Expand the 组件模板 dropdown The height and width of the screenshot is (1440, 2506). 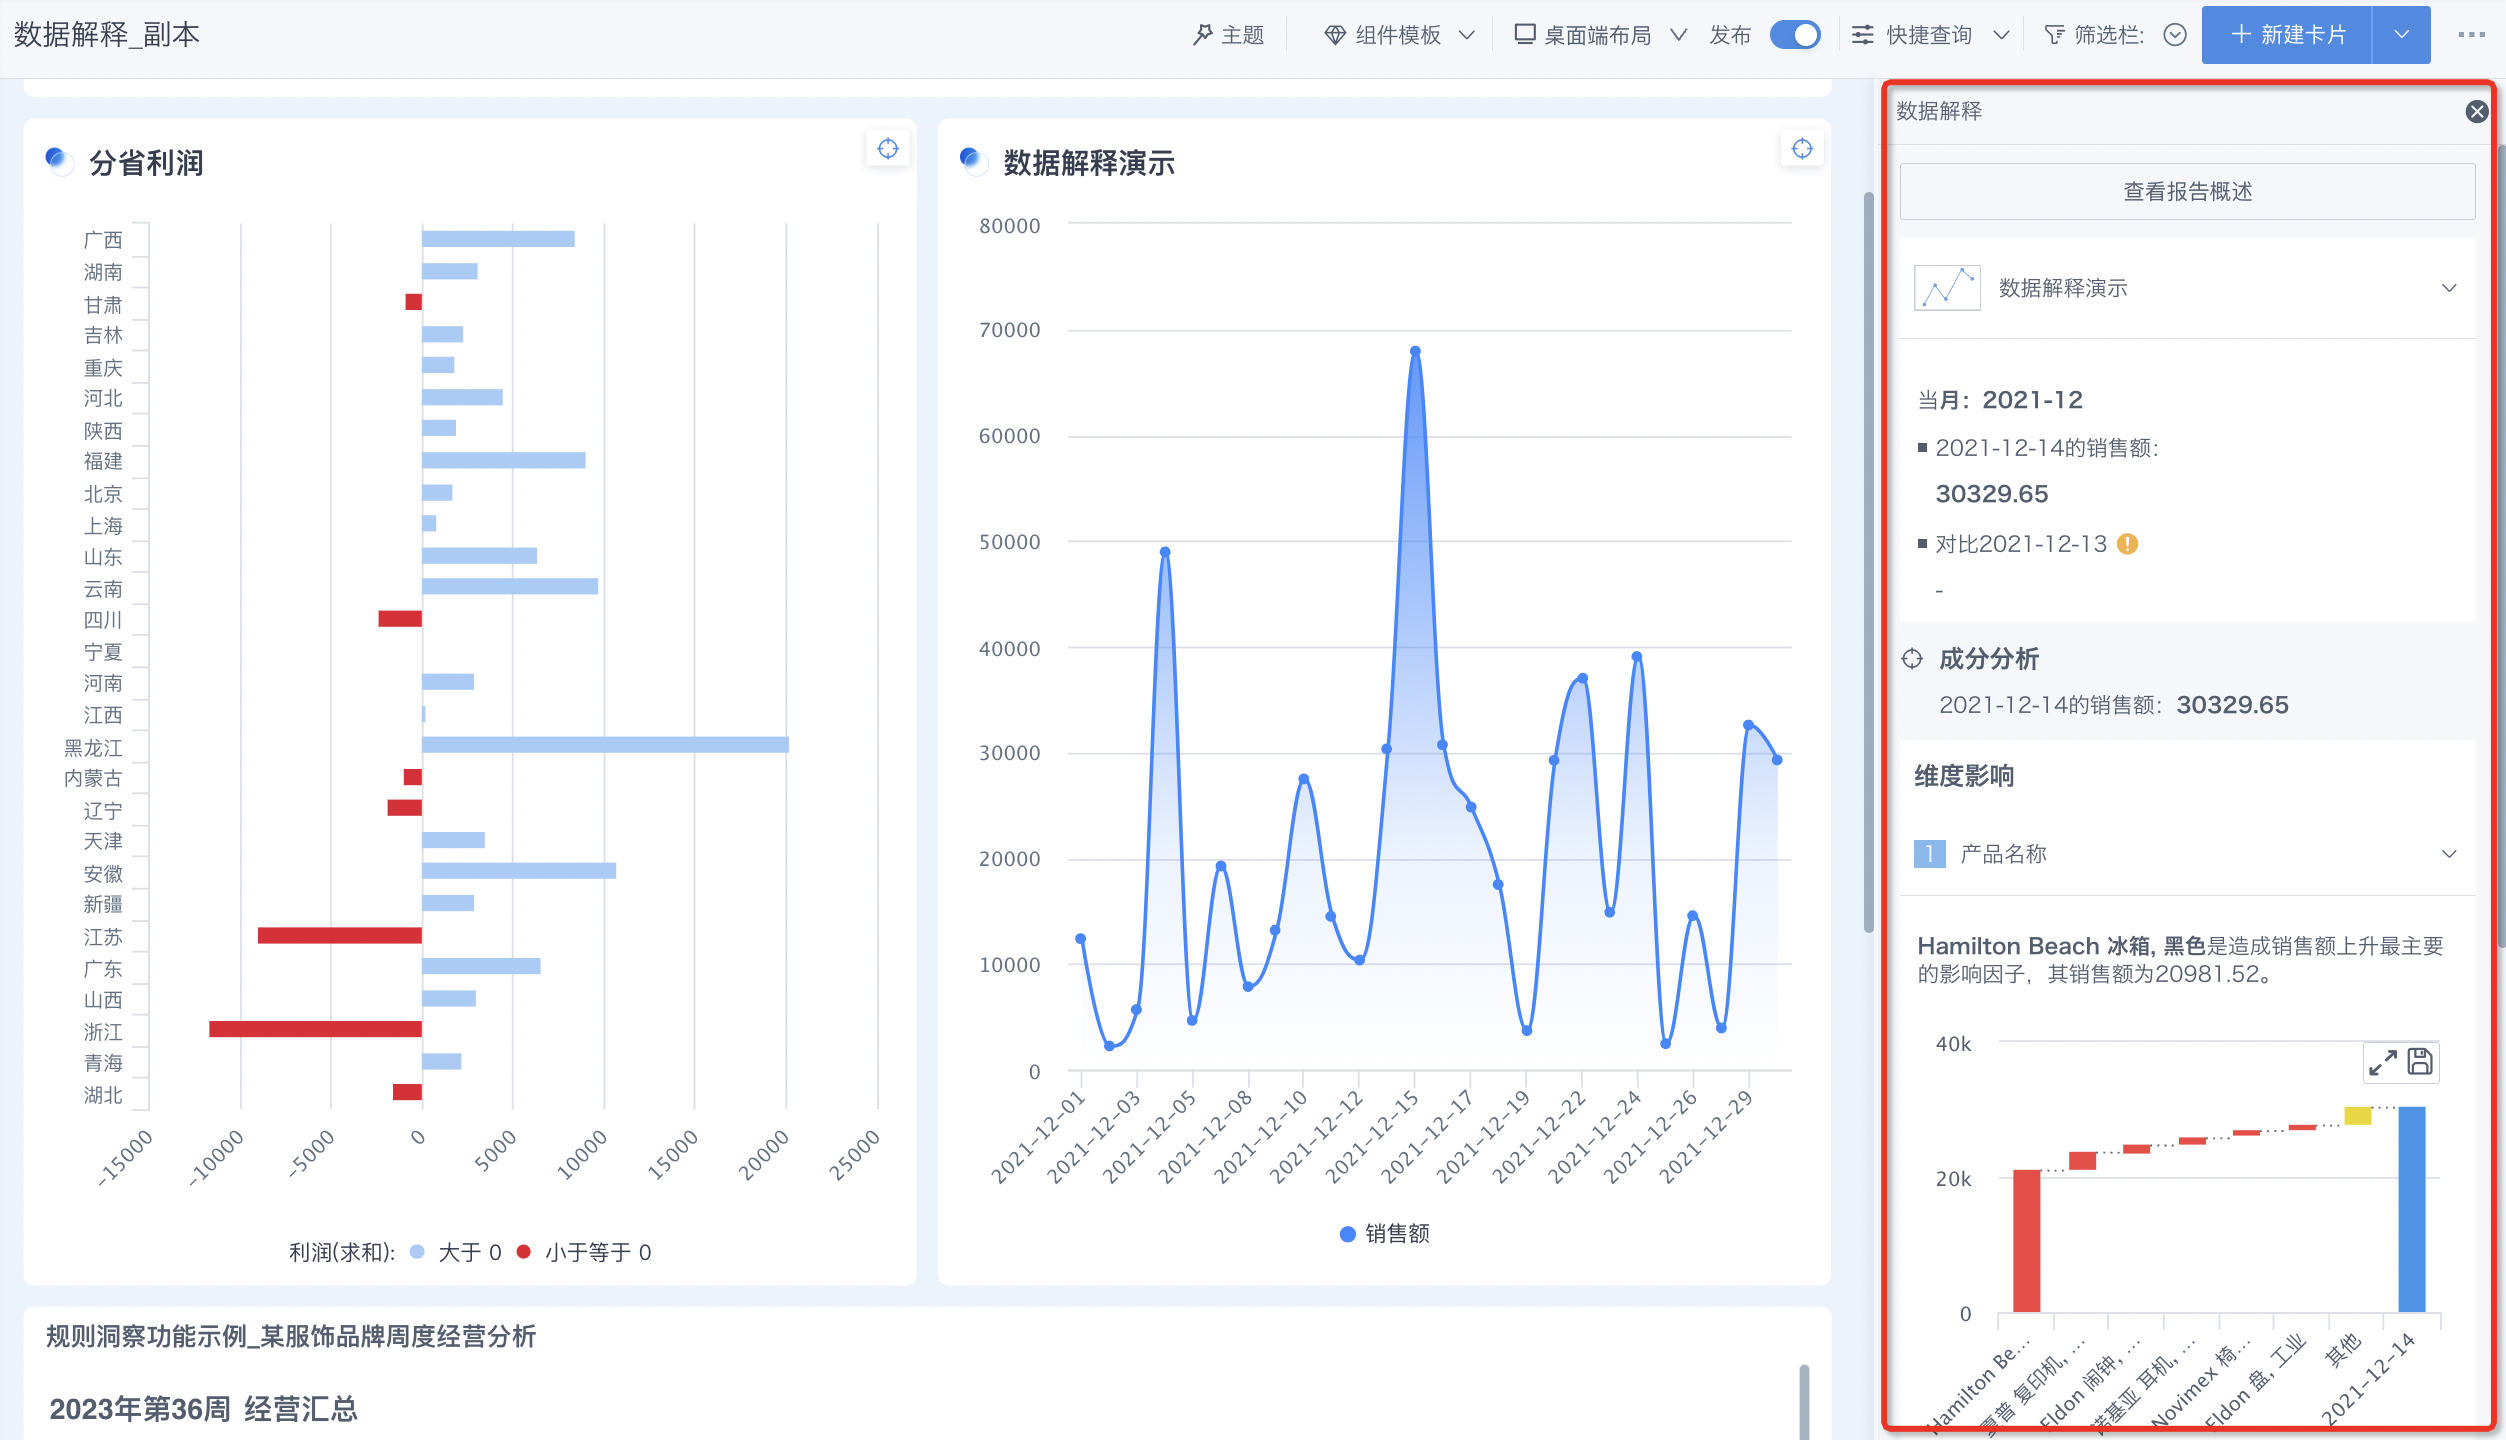(x=1399, y=35)
